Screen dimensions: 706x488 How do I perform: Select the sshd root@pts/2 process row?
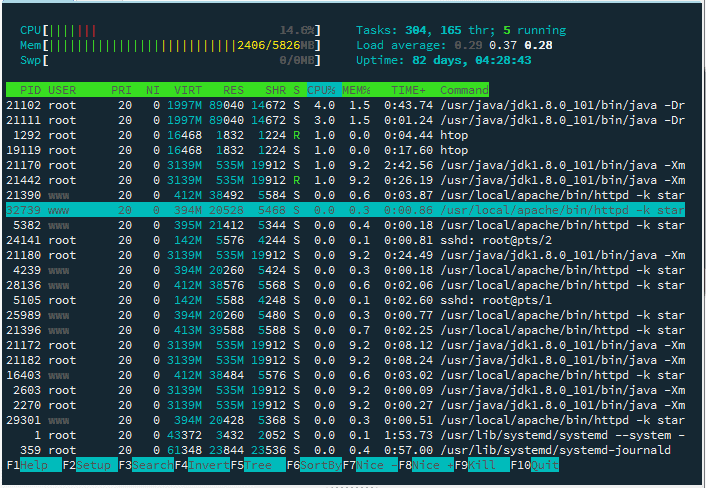(x=345, y=240)
